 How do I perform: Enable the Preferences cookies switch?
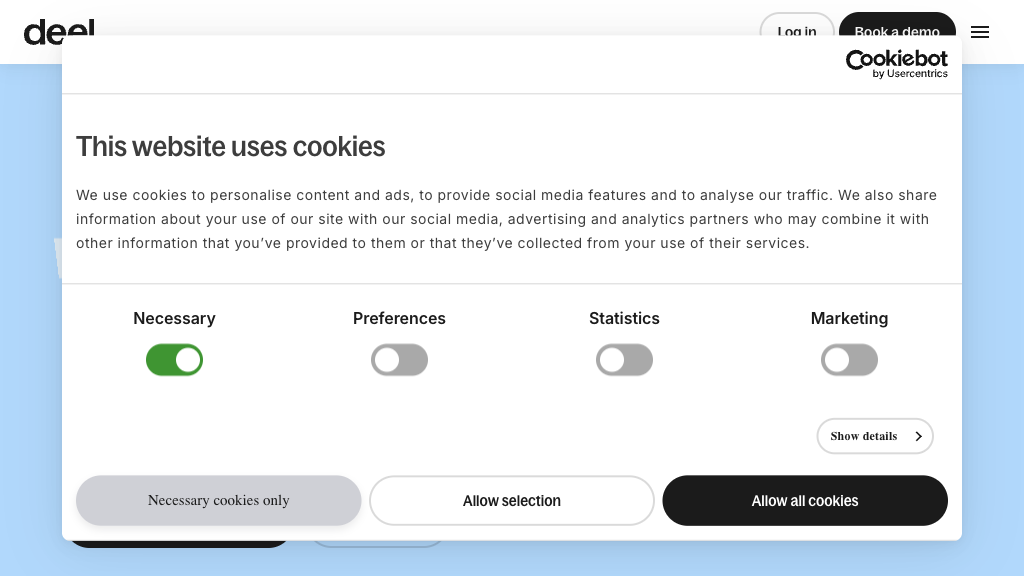click(x=399, y=360)
